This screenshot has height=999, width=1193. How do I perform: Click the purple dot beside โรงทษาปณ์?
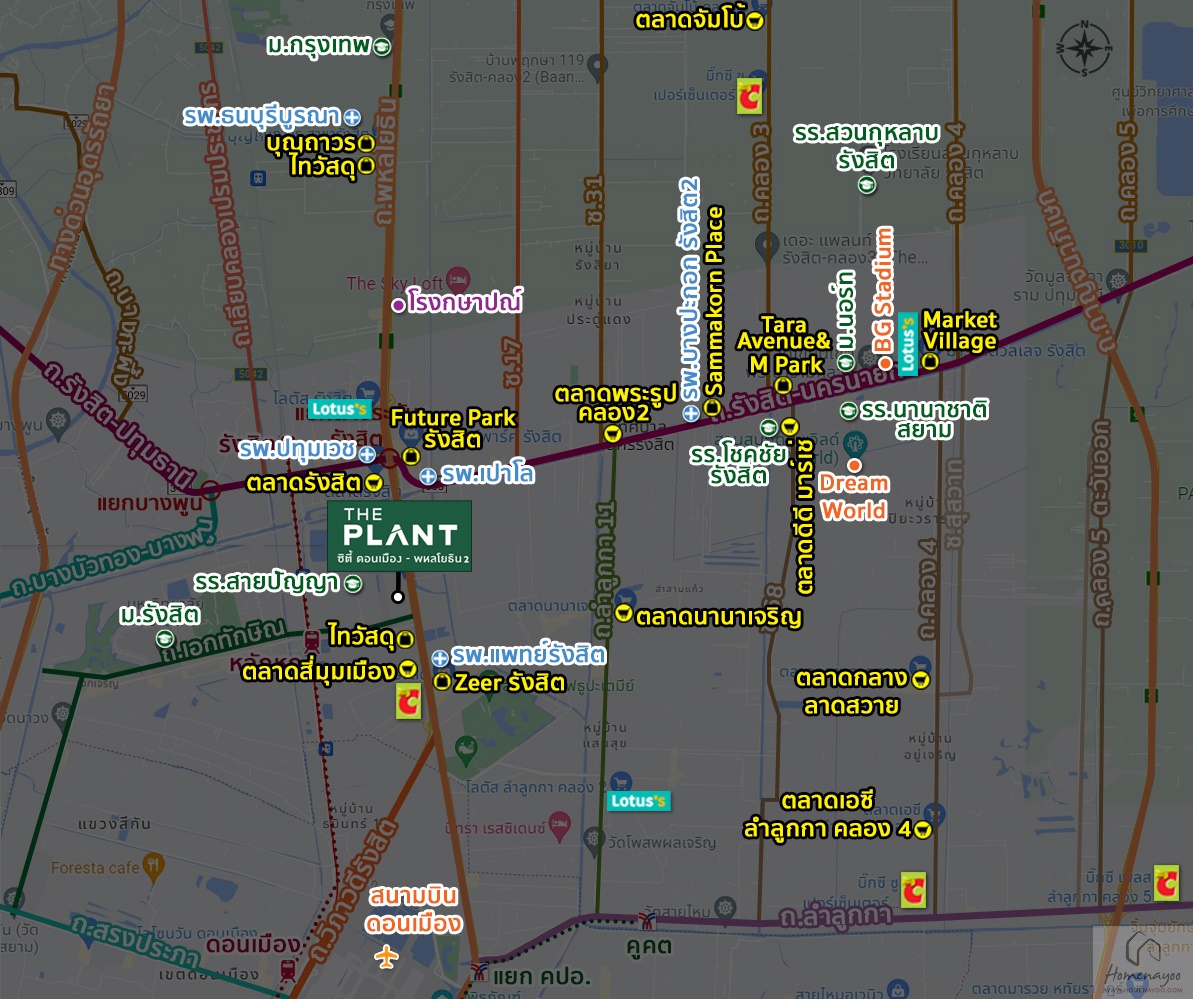[398, 305]
